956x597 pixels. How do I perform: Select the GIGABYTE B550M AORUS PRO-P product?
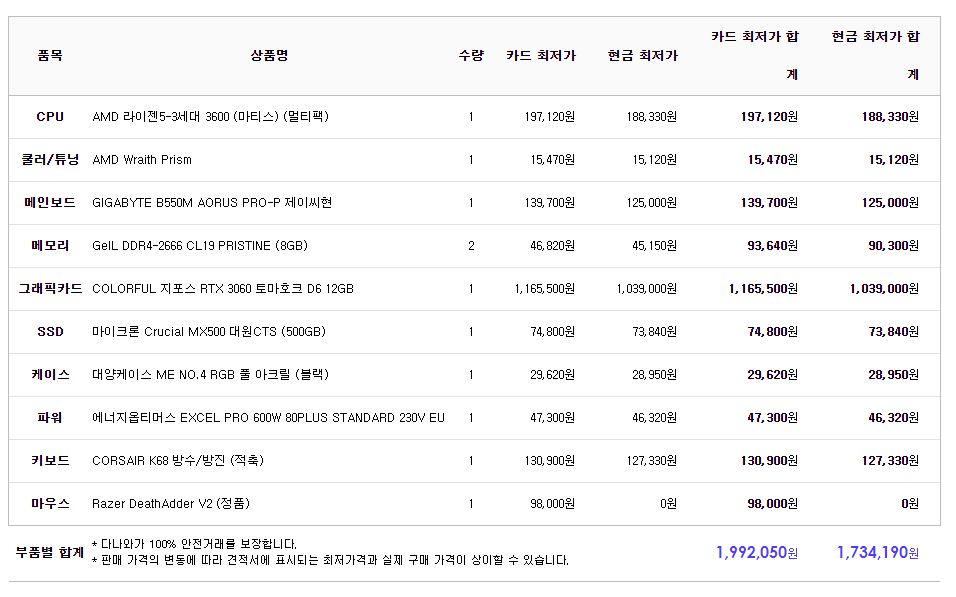click(212, 203)
